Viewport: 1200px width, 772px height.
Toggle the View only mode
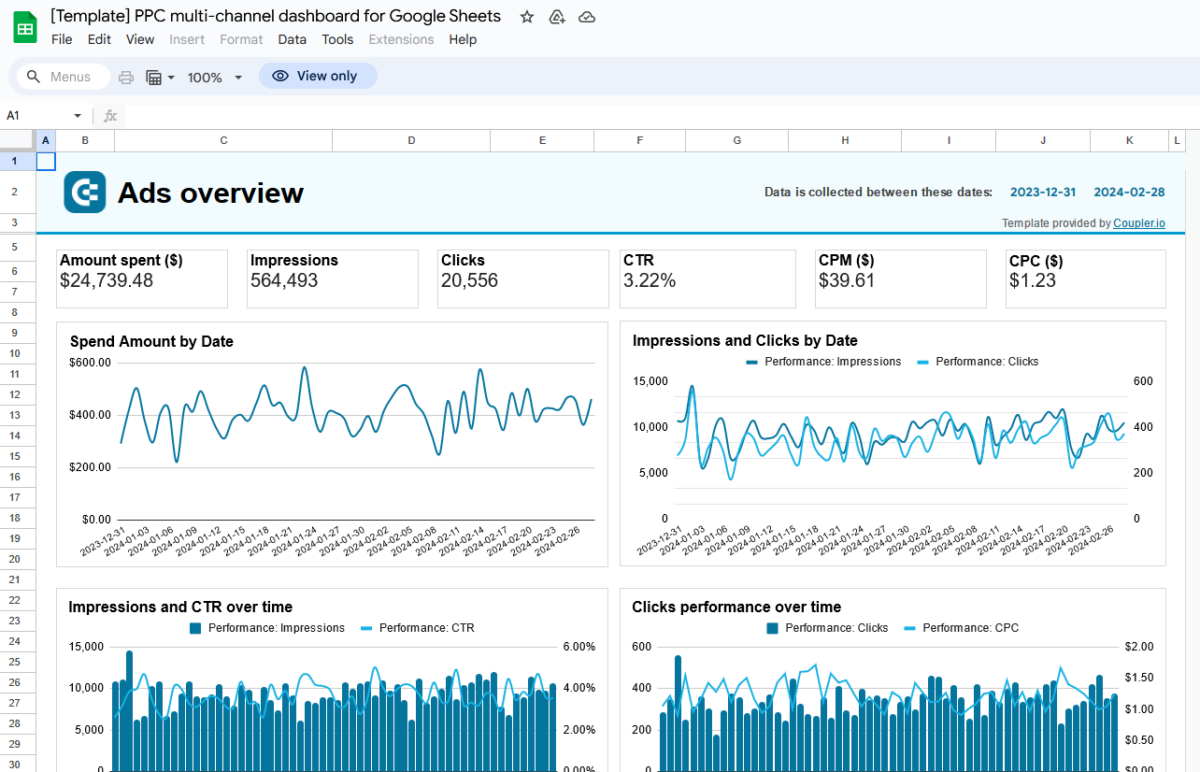318,76
